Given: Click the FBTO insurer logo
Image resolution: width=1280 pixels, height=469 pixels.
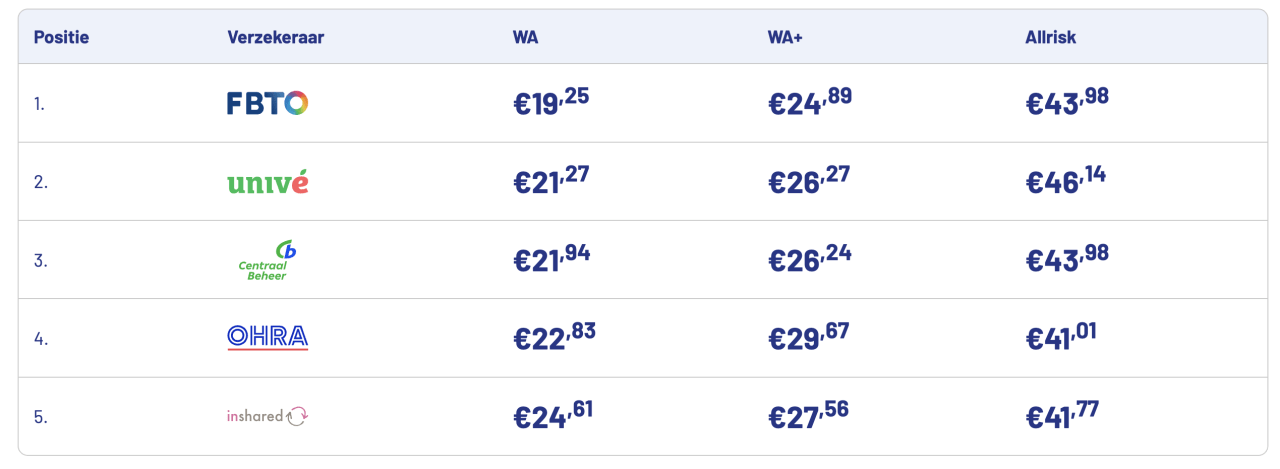Looking at the screenshot, I should 267,103.
